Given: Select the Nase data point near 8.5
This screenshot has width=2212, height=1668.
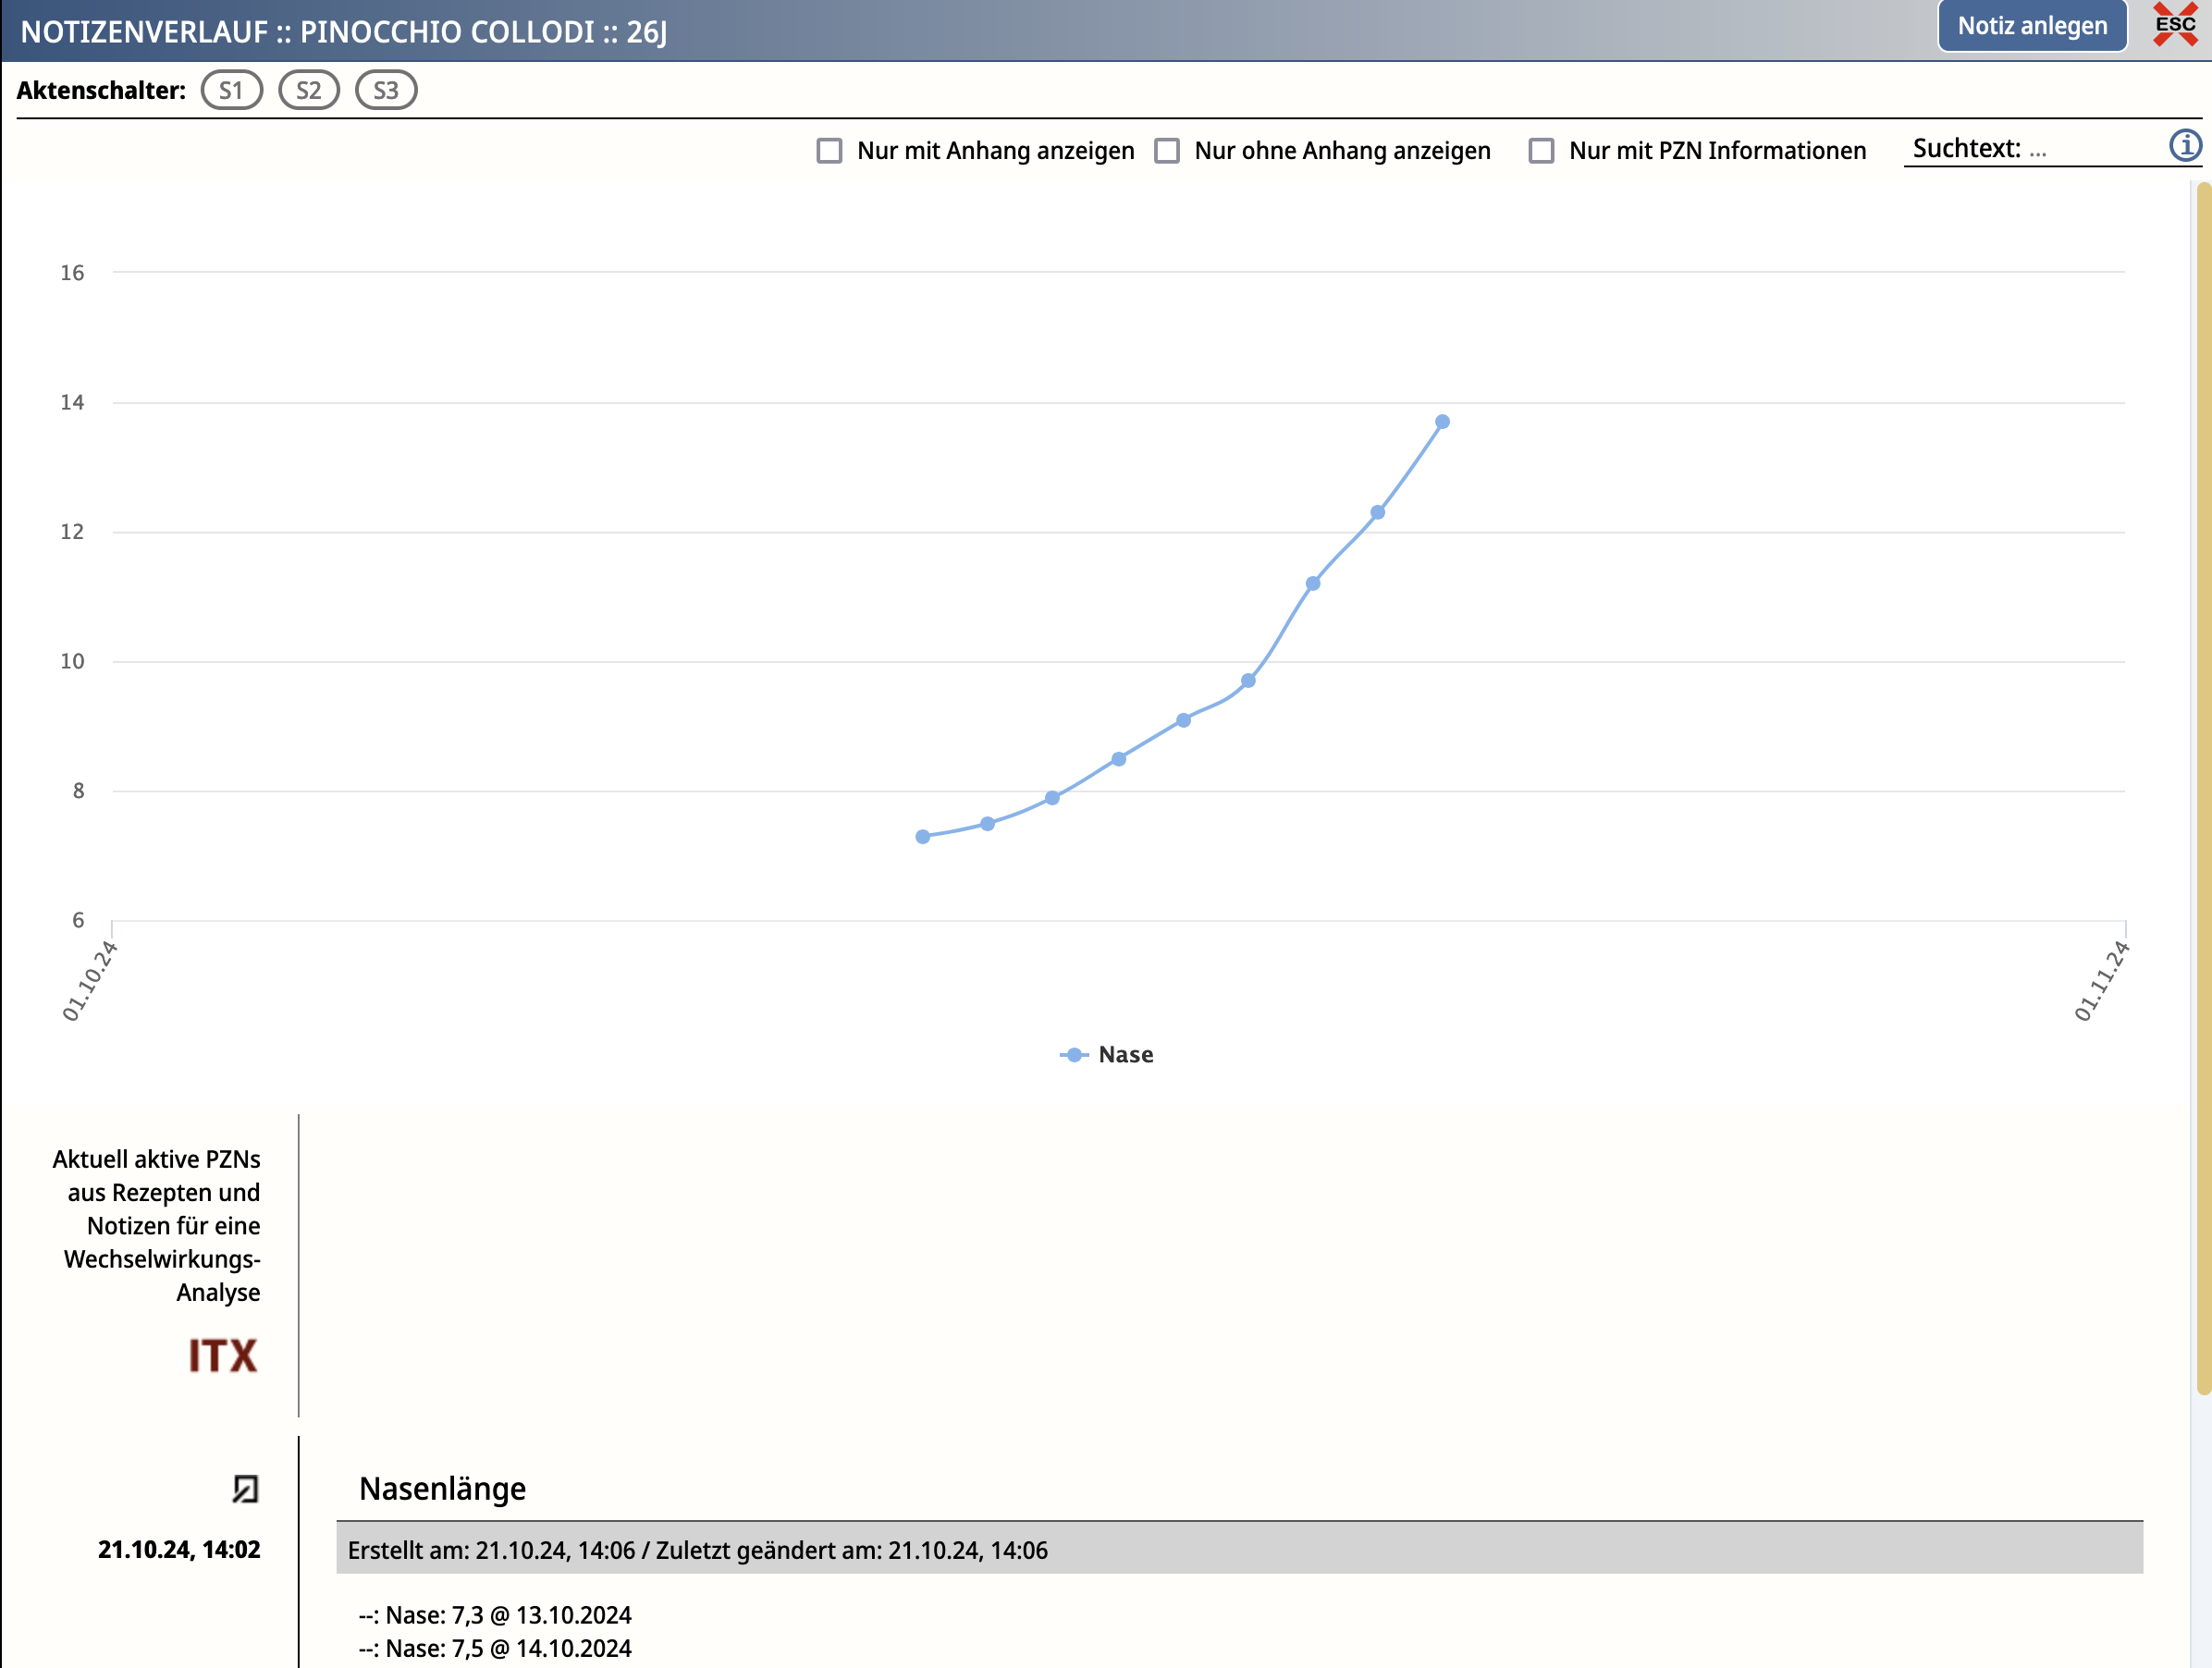Looking at the screenshot, I should click(x=1119, y=759).
